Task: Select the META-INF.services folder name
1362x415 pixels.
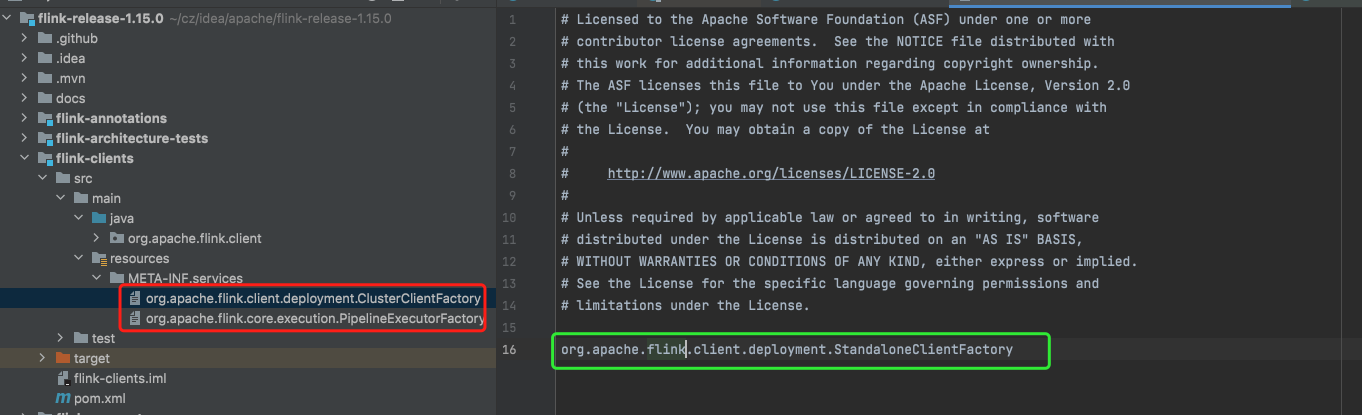Action: point(185,278)
